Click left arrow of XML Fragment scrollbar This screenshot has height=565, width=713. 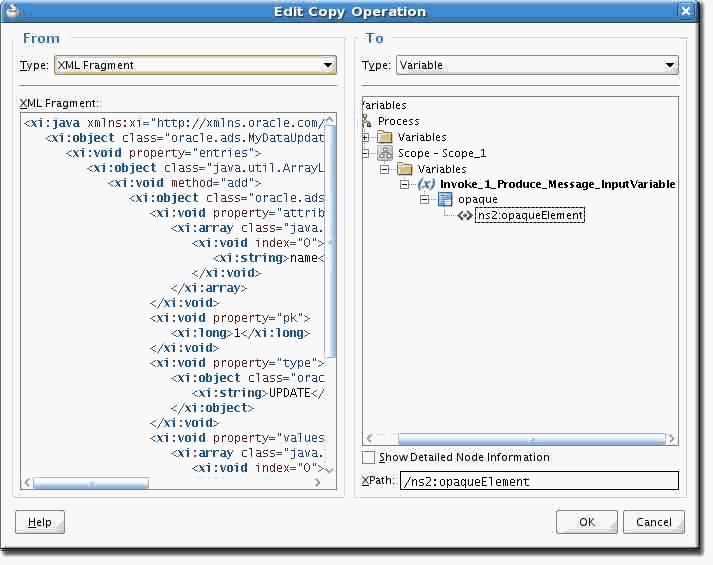click(x=28, y=483)
